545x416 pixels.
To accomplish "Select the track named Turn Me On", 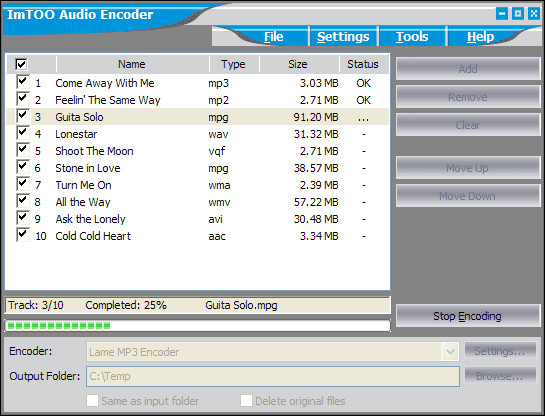I will coord(83,185).
